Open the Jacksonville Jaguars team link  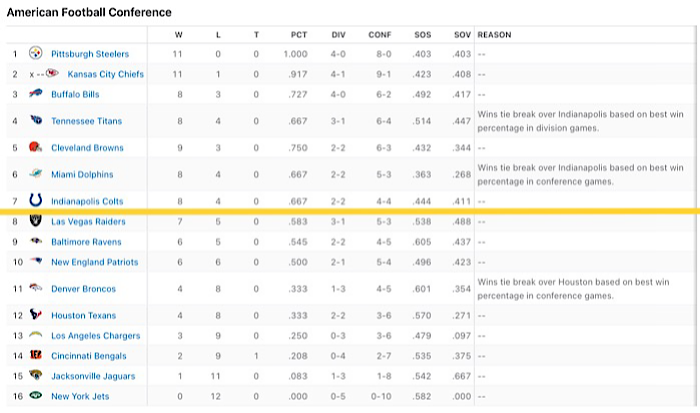click(x=93, y=376)
